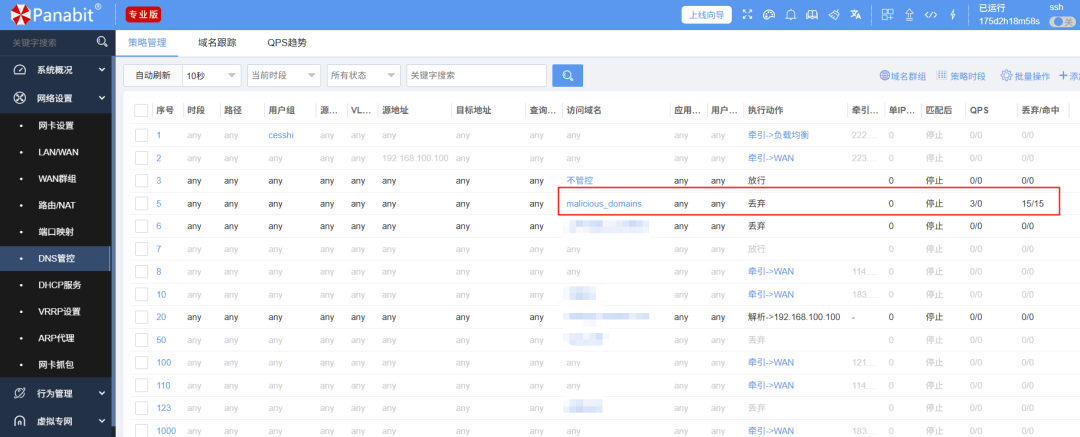Check the box for rule 100
Screen dimensions: 1080x437
click(x=141, y=363)
